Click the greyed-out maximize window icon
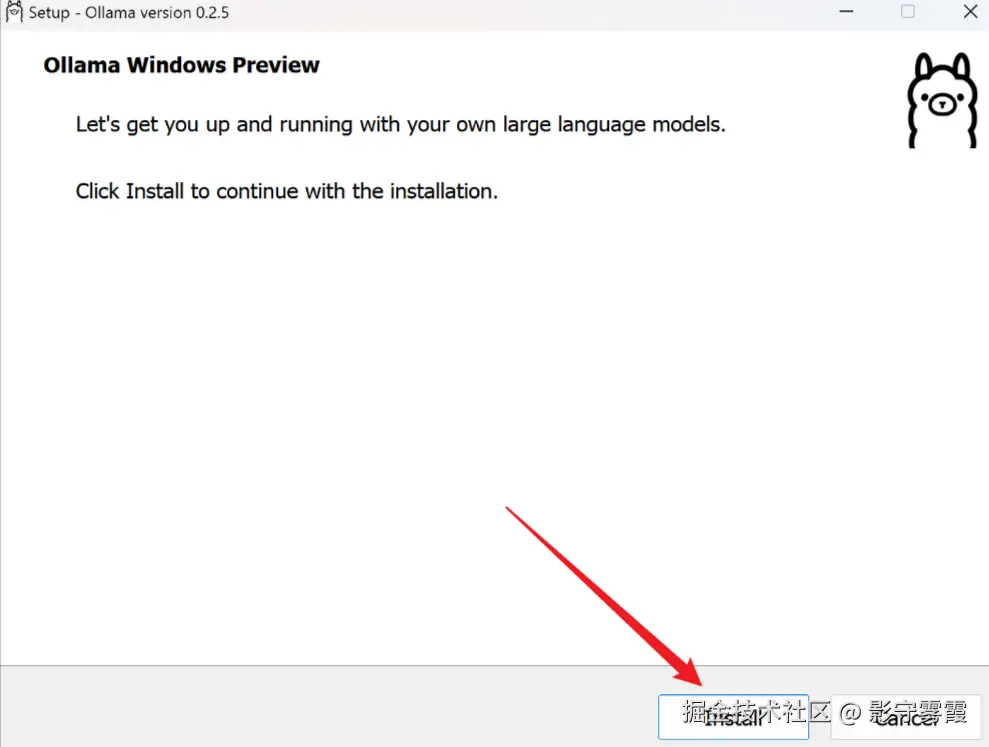 click(908, 11)
